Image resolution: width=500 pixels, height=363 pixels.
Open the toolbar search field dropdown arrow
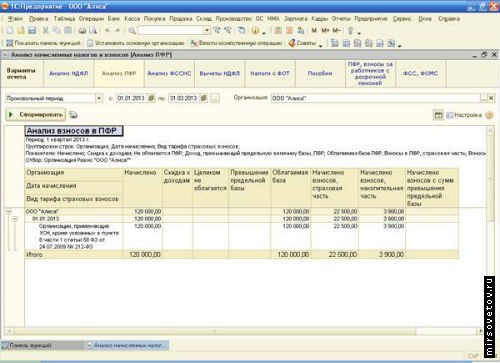coord(207,31)
